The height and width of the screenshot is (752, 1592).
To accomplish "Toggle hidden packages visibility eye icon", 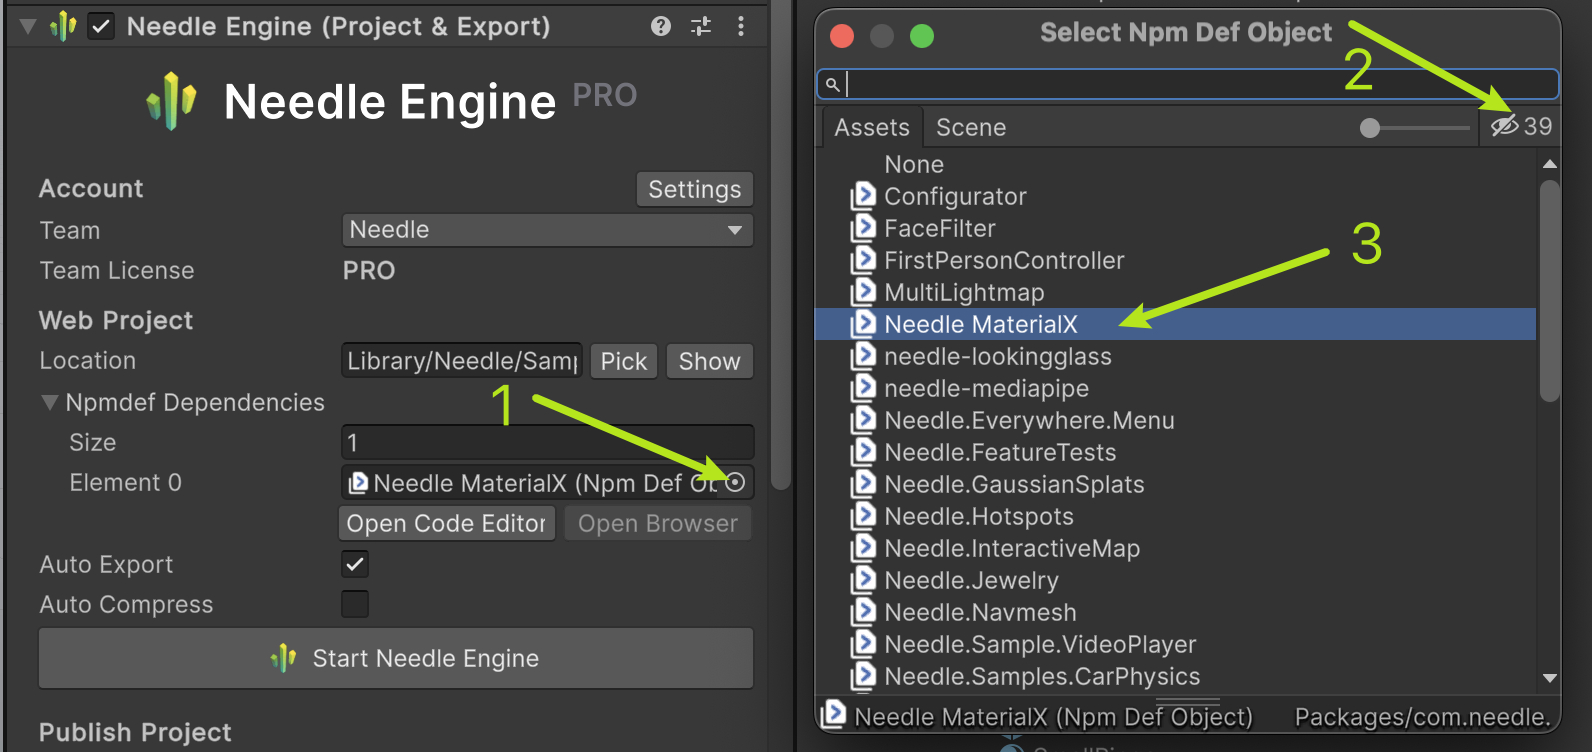I will pos(1504,126).
